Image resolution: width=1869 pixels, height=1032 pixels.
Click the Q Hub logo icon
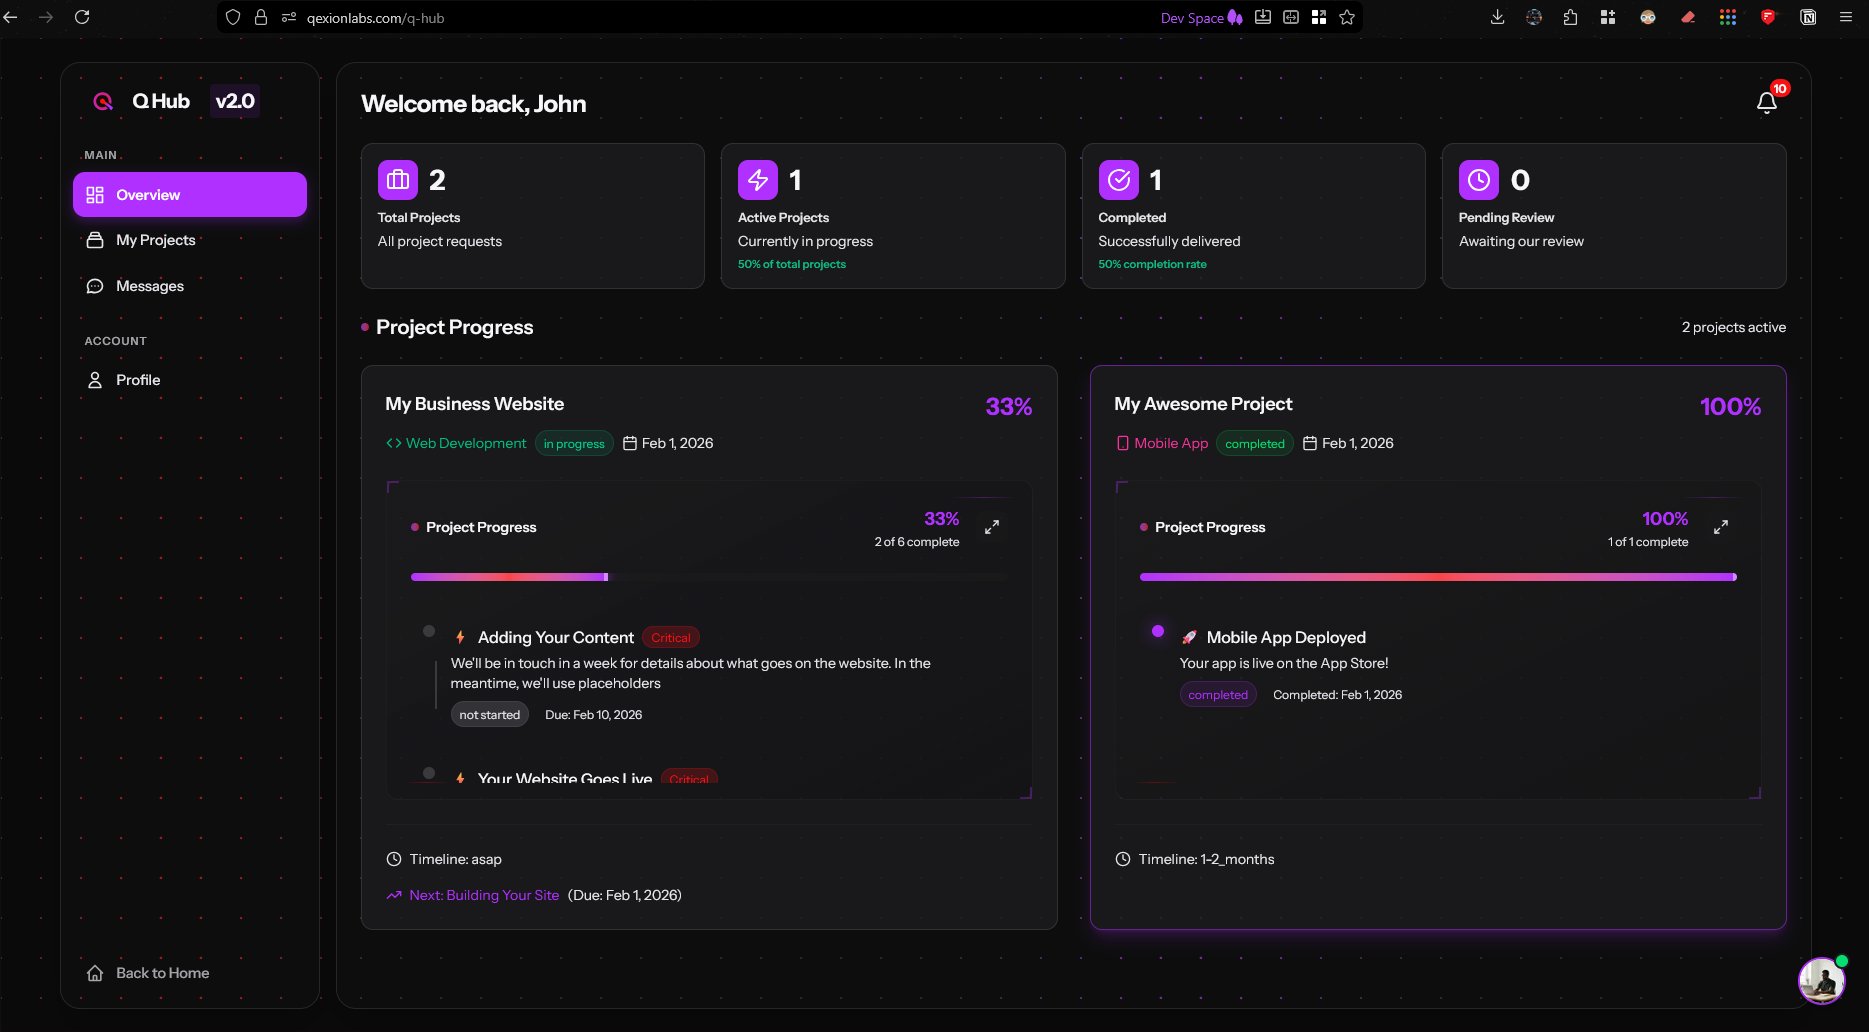tap(103, 101)
